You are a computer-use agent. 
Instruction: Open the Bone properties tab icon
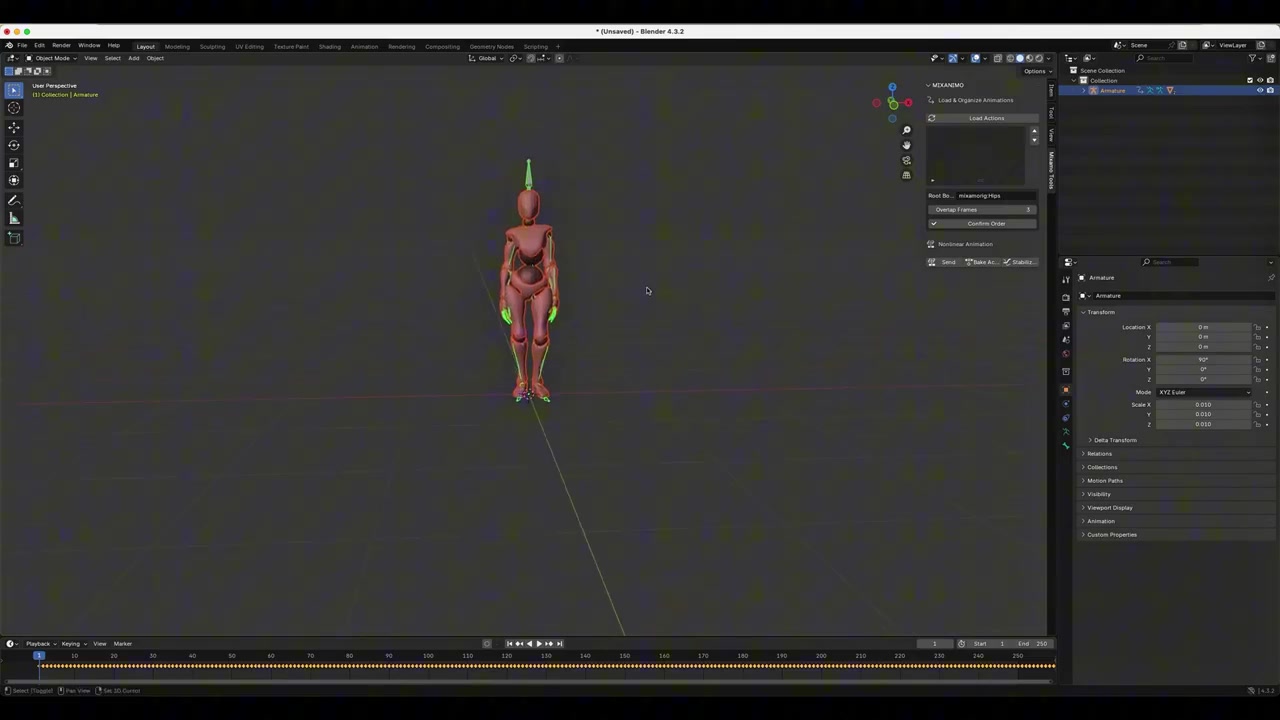1066,446
